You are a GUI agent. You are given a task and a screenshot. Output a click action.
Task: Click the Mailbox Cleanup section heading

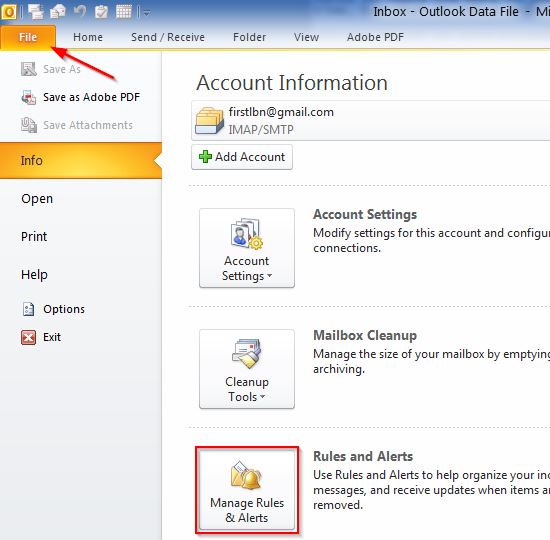[365, 335]
